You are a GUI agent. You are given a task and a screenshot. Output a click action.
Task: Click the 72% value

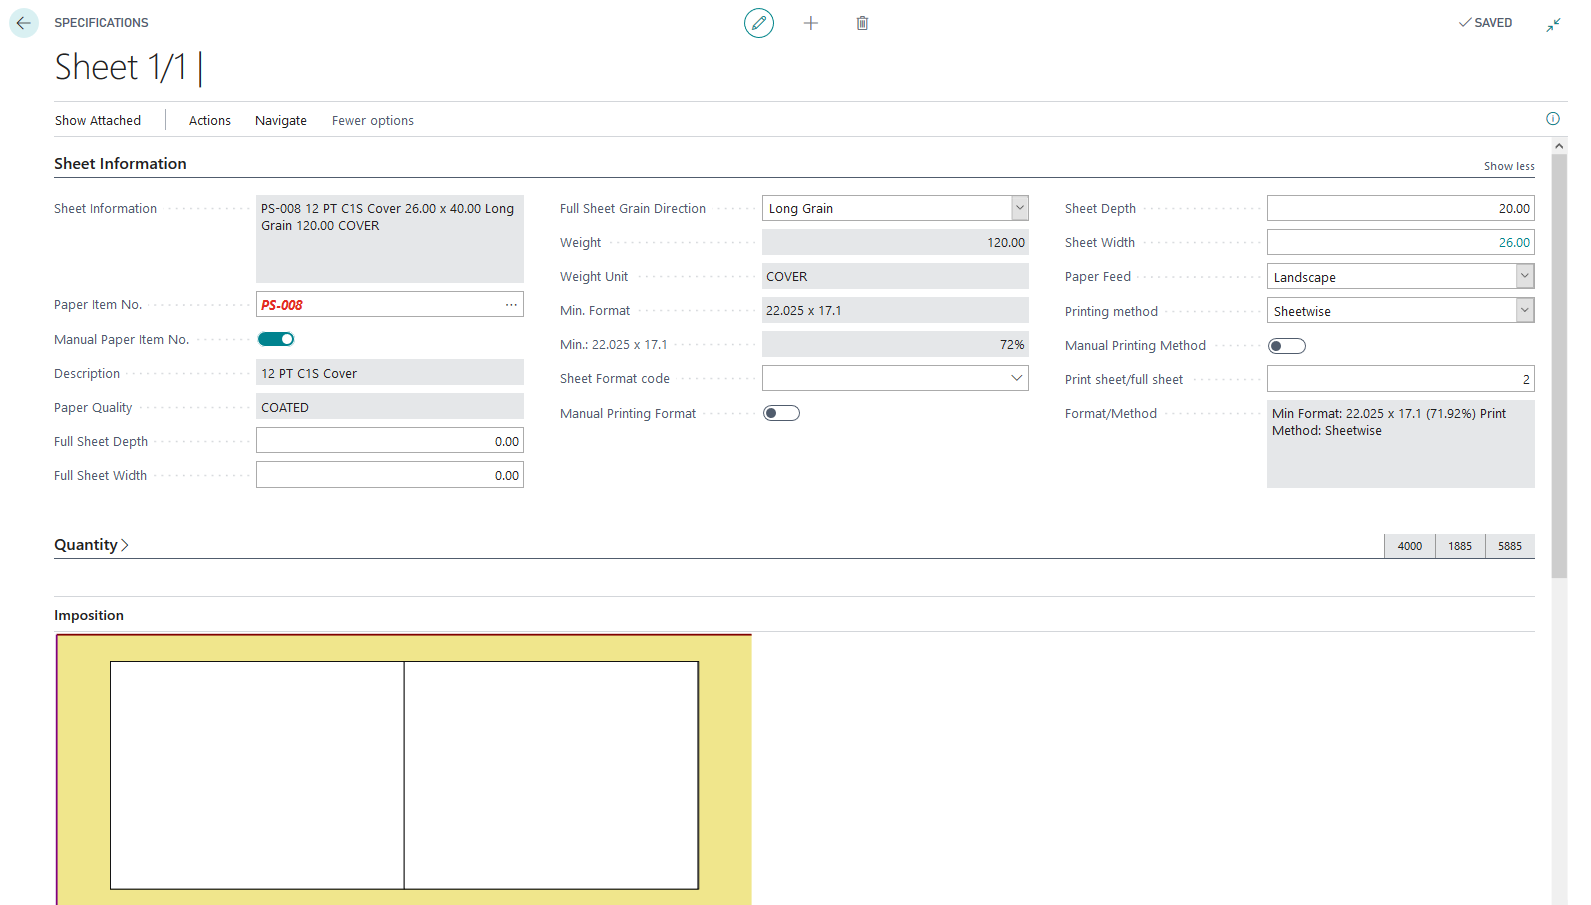pos(895,344)
